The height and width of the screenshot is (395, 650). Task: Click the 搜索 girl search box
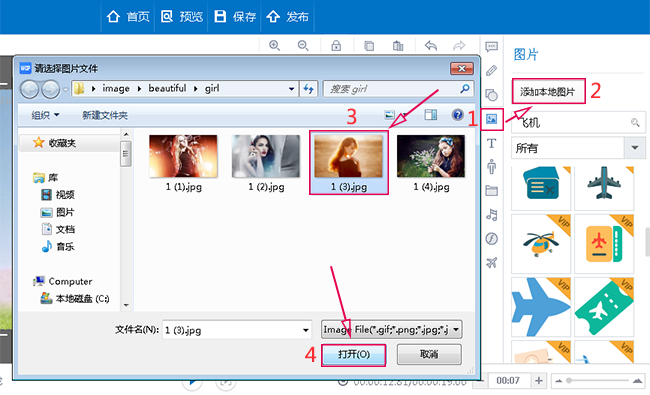[398, 89]
